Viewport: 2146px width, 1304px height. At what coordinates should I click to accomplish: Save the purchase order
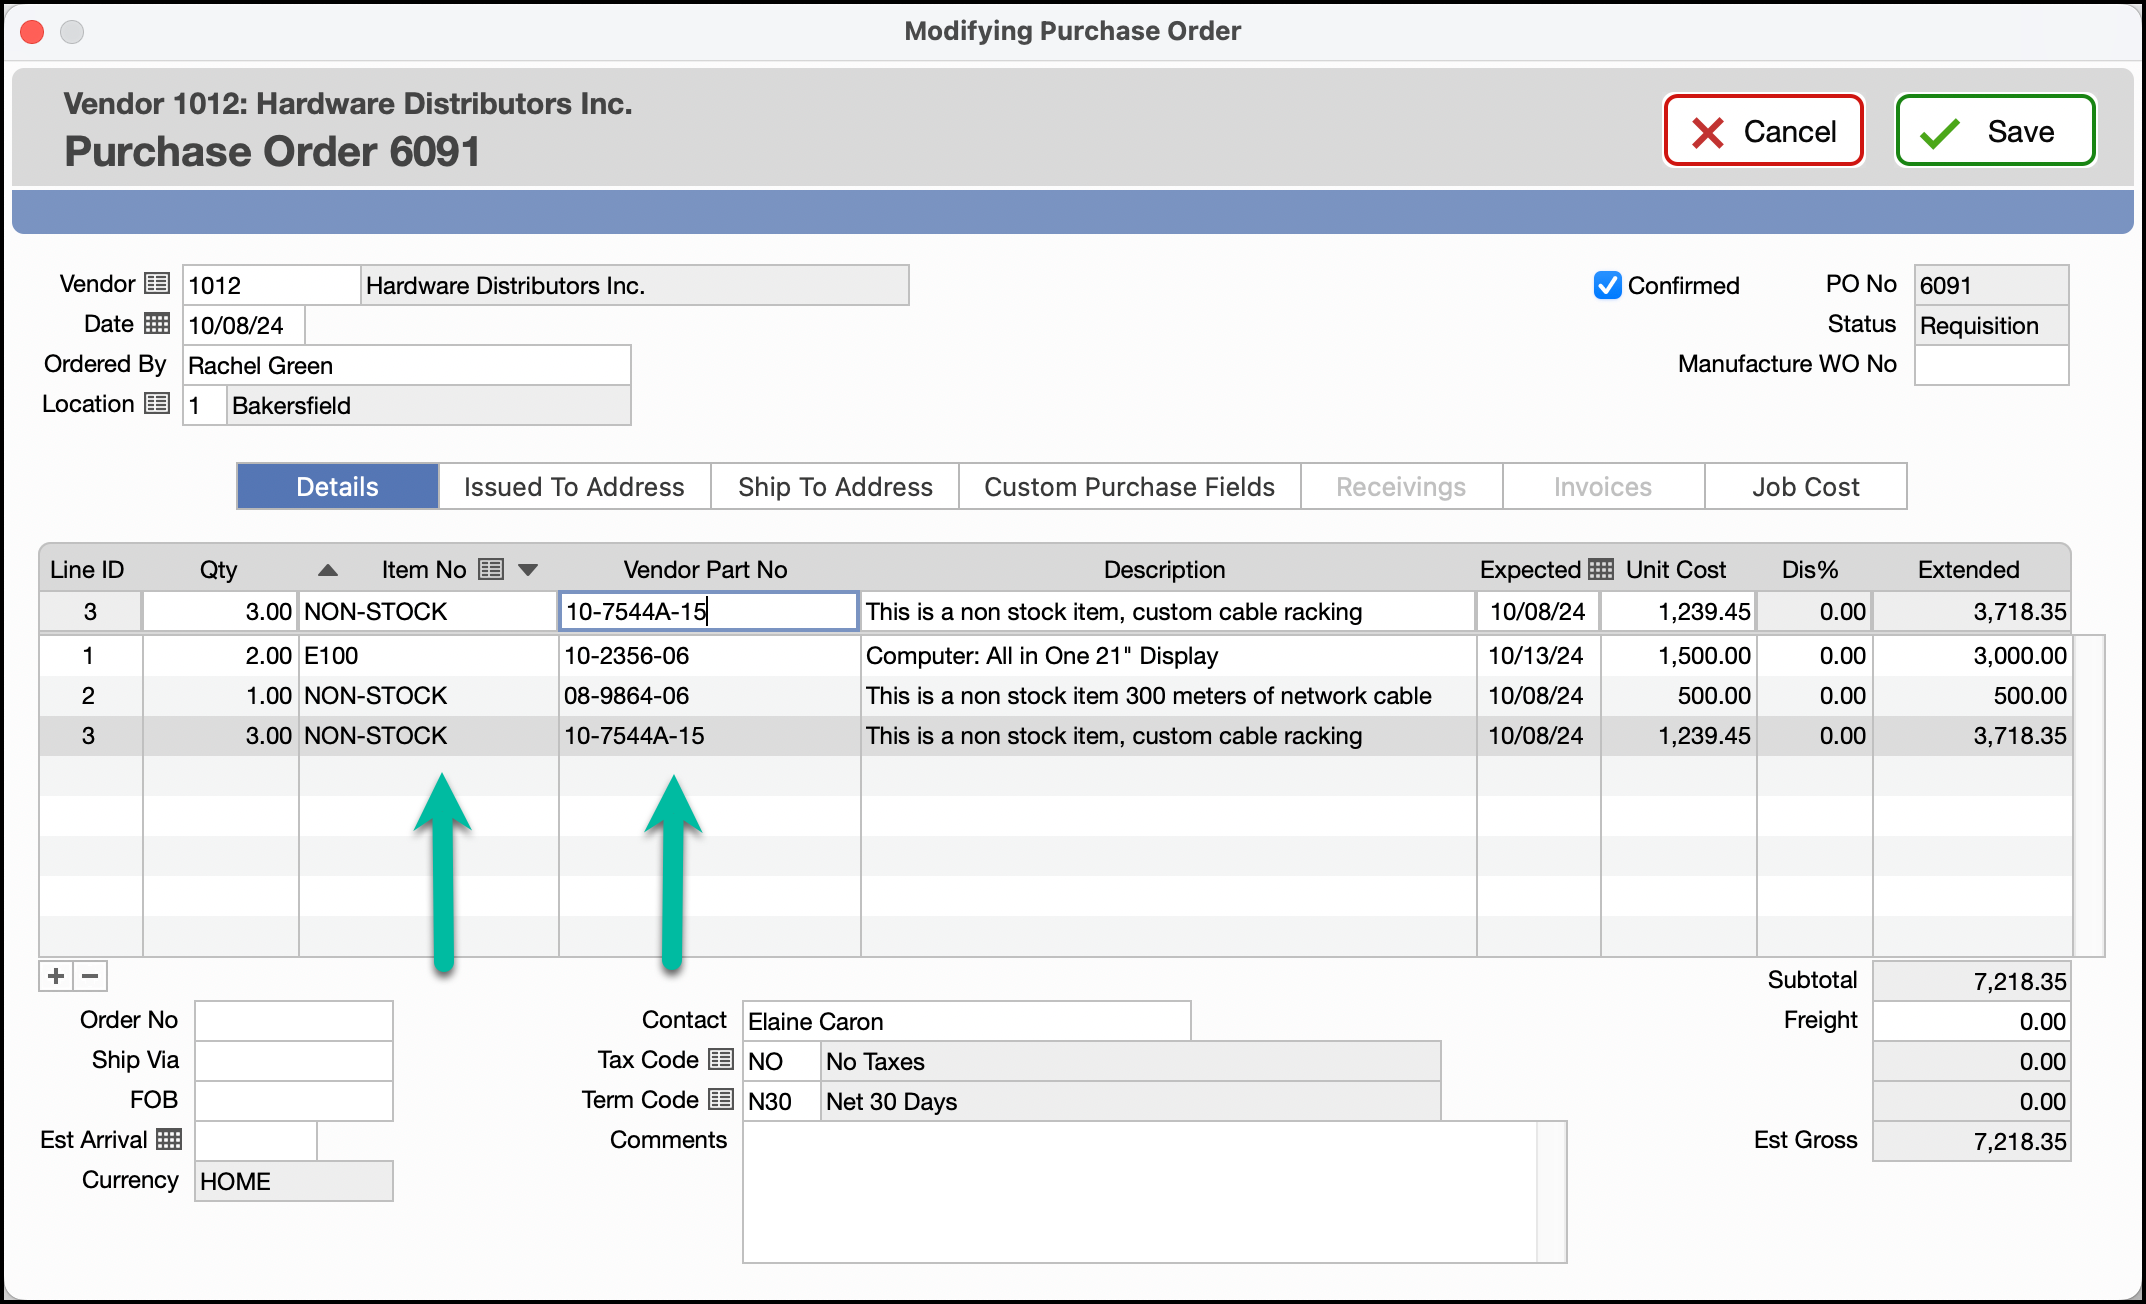click(x=1995, y=131)
